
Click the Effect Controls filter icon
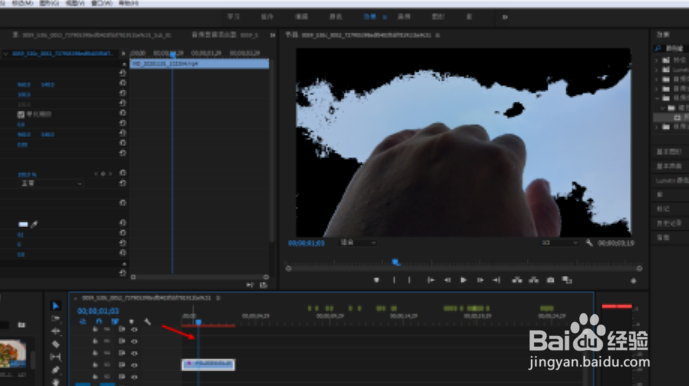[250, 285]
